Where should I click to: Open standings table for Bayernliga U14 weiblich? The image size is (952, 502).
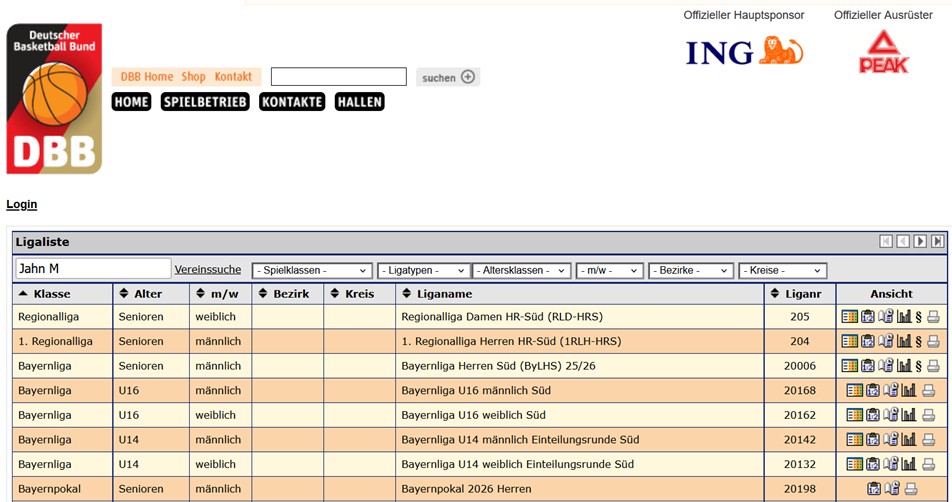(x=855, y=464)
